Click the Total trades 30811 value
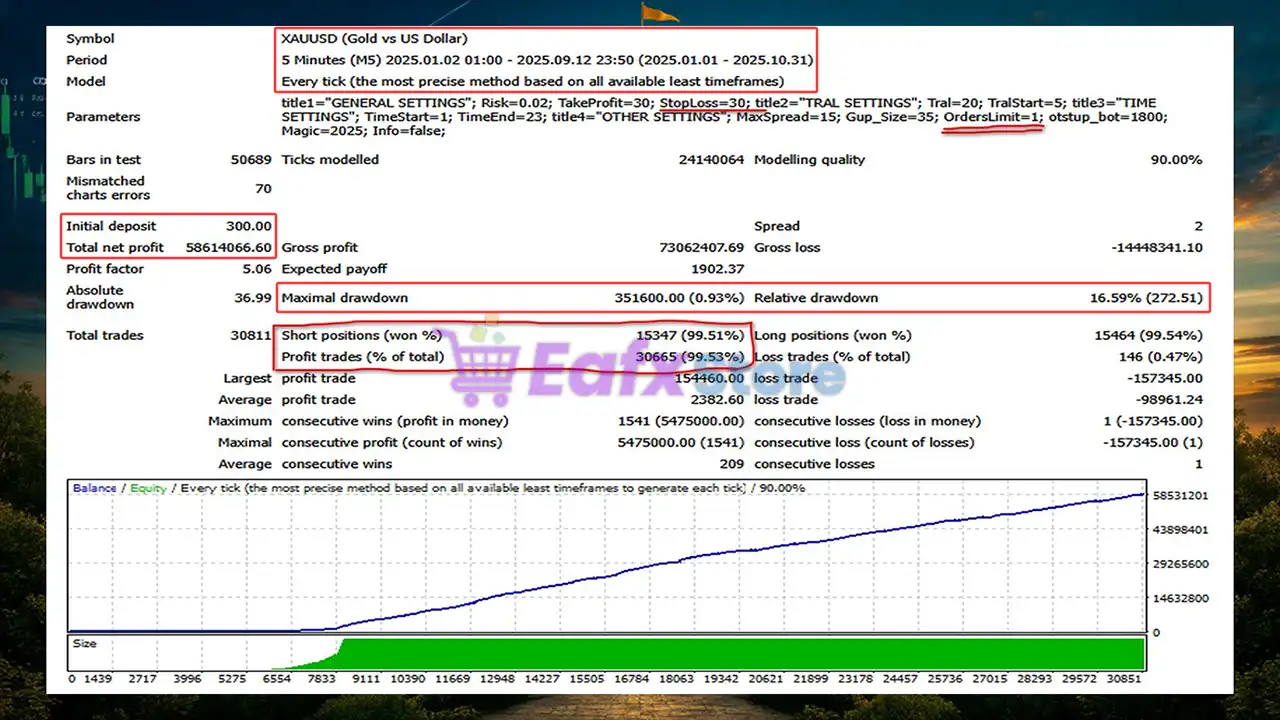The height and width of the screenshot is (720, 1280). 253,335
